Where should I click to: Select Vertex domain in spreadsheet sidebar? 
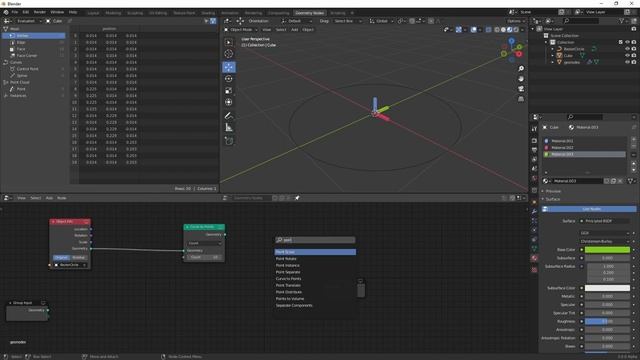click(33, 36)
